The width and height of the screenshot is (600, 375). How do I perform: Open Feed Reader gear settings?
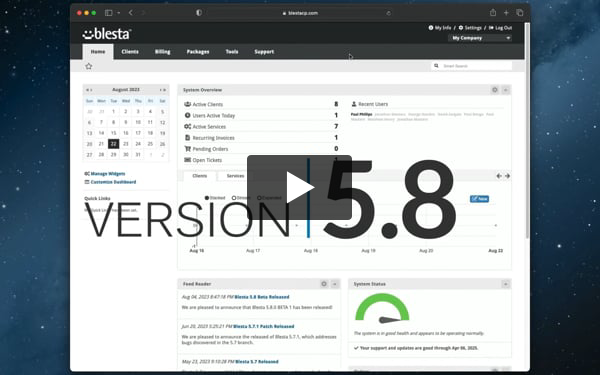pyautogui.click(x=324, y=284)
